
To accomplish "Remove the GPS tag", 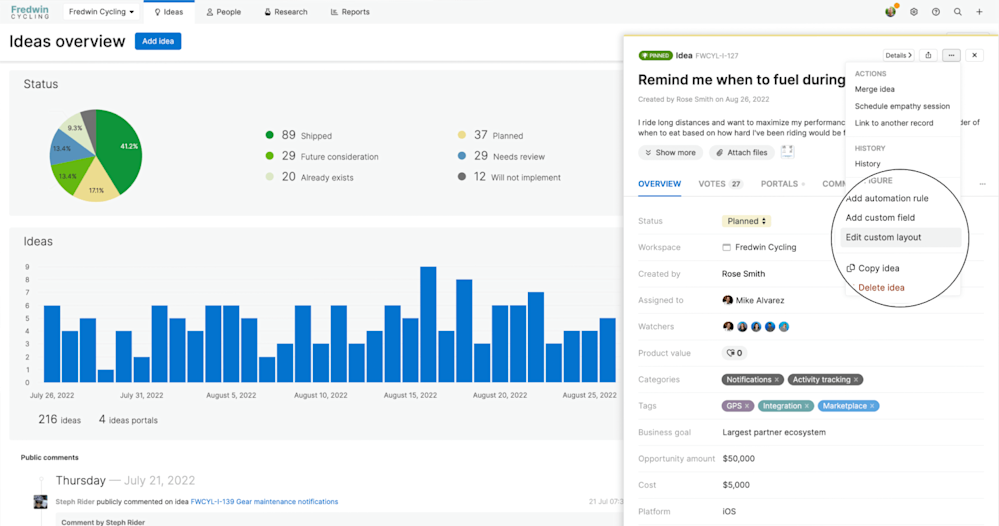I will [x=747, y=406].
